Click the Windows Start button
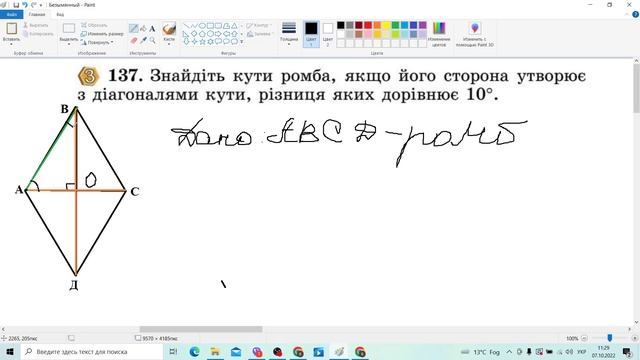The image size is (640, 360). coord(10,351)
